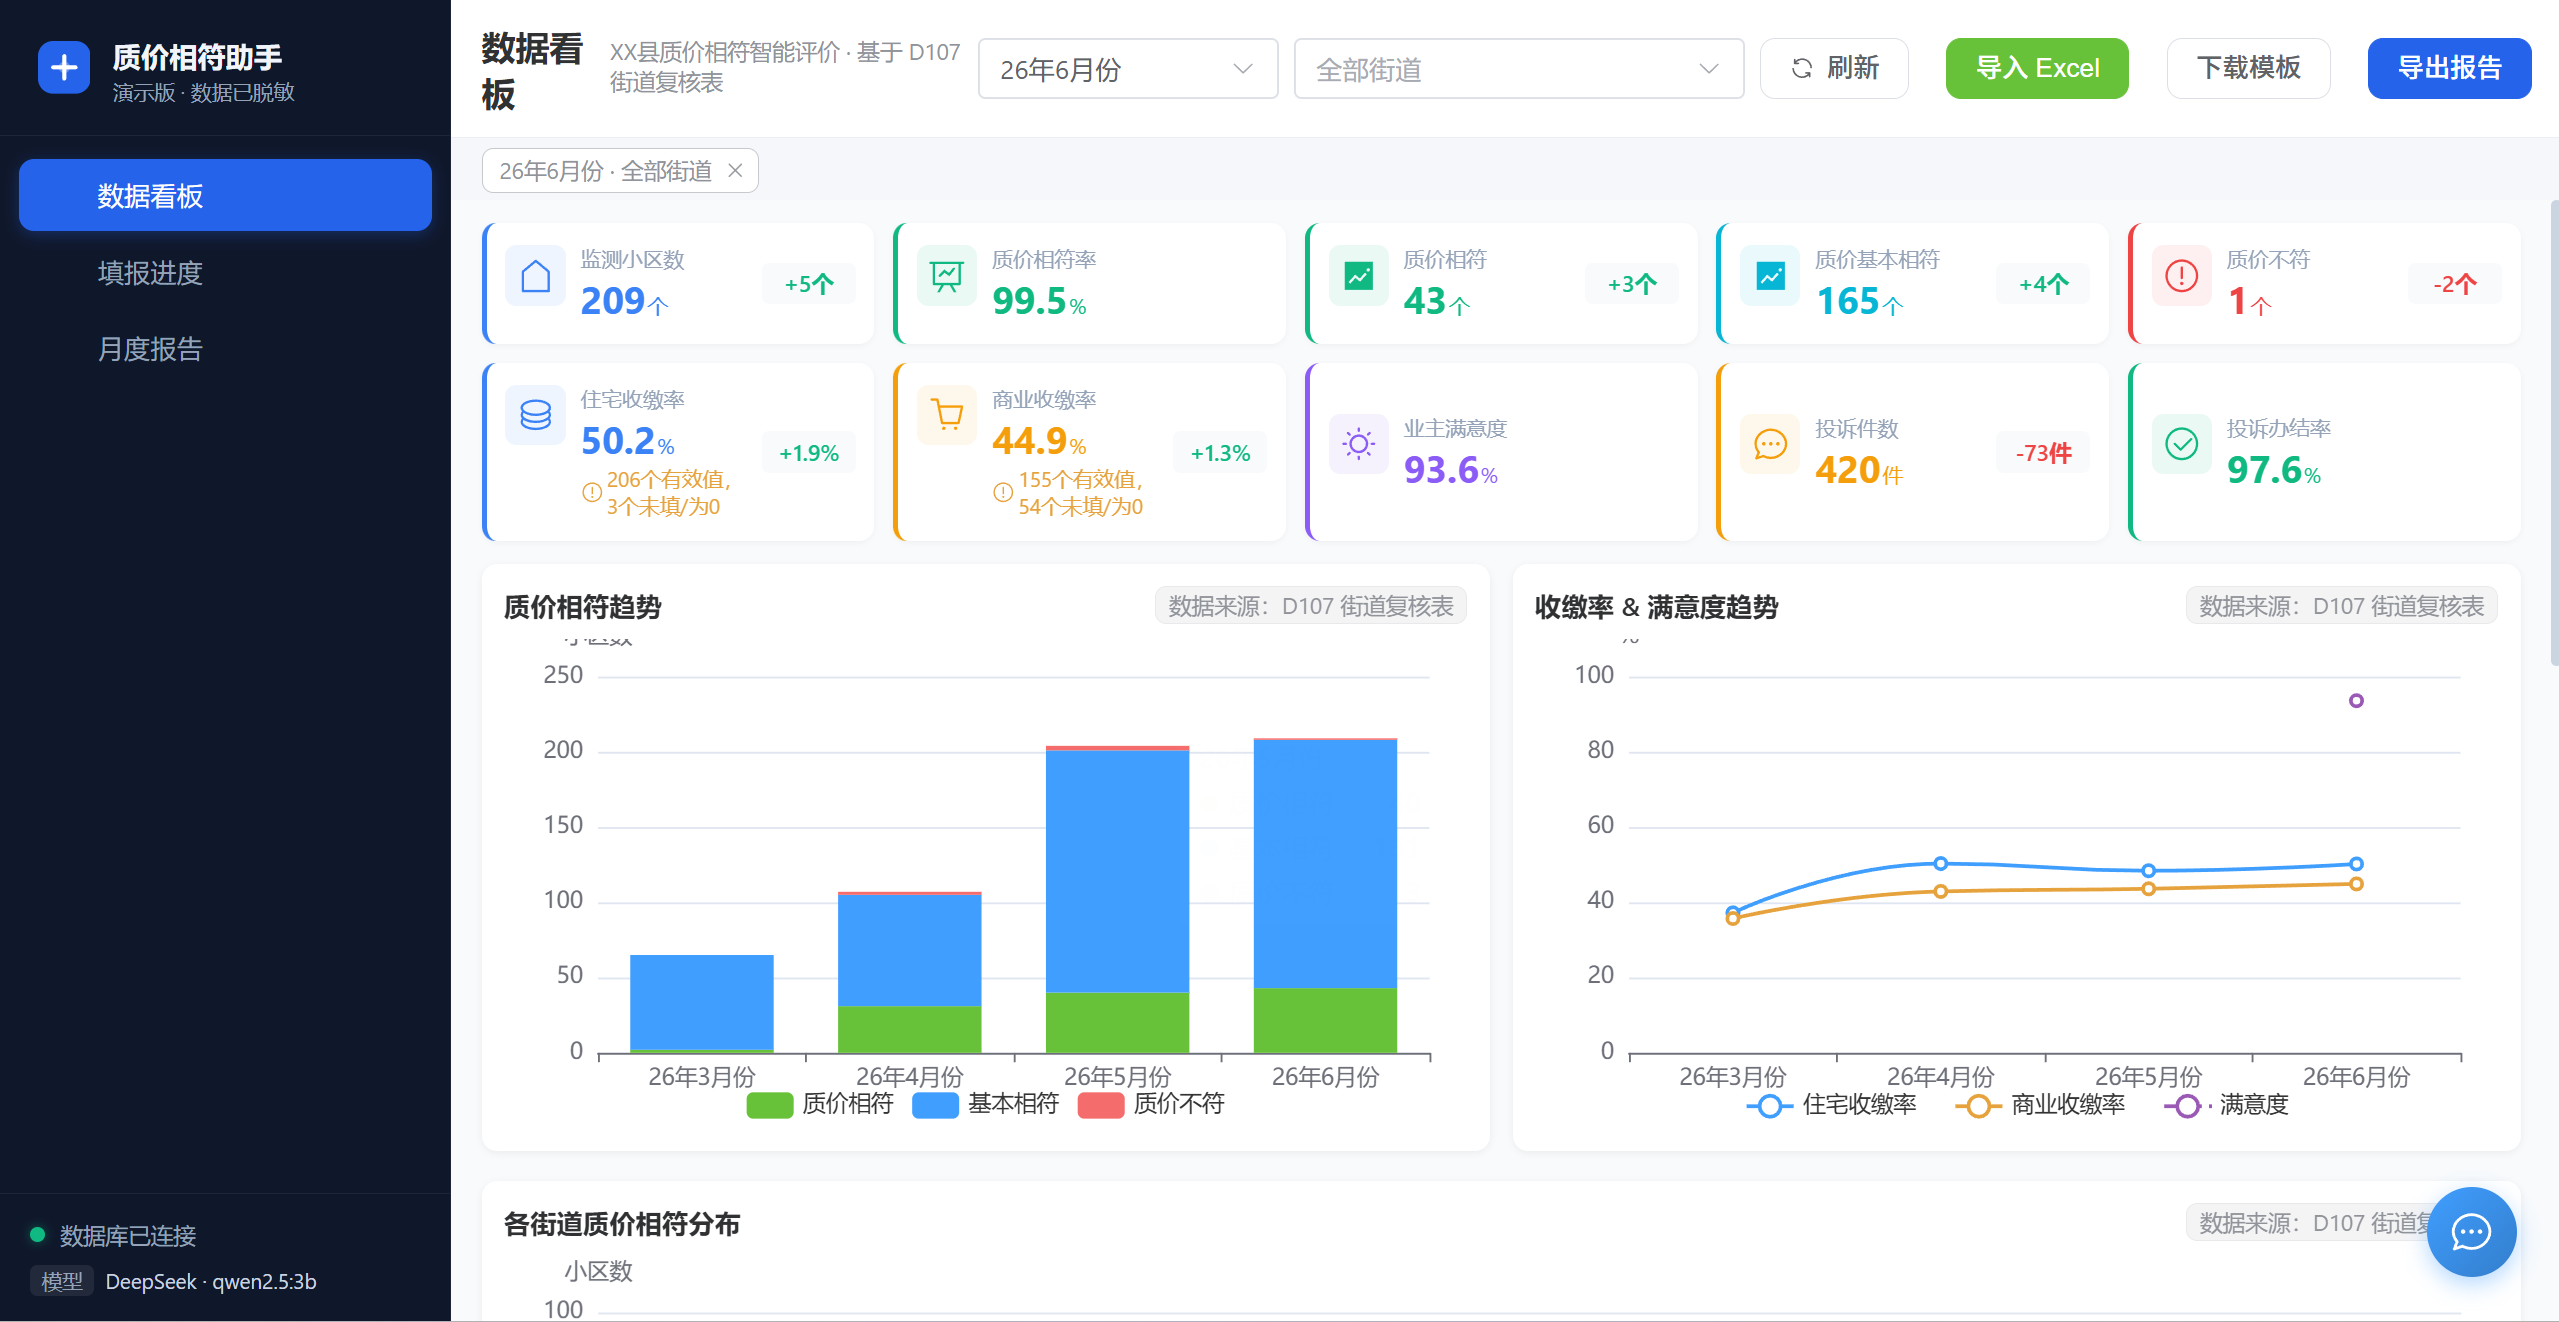
Task: Click the 数据来源 tag in 收缴率 & 满意度趋势 panel
Action: pos(2341,606)
